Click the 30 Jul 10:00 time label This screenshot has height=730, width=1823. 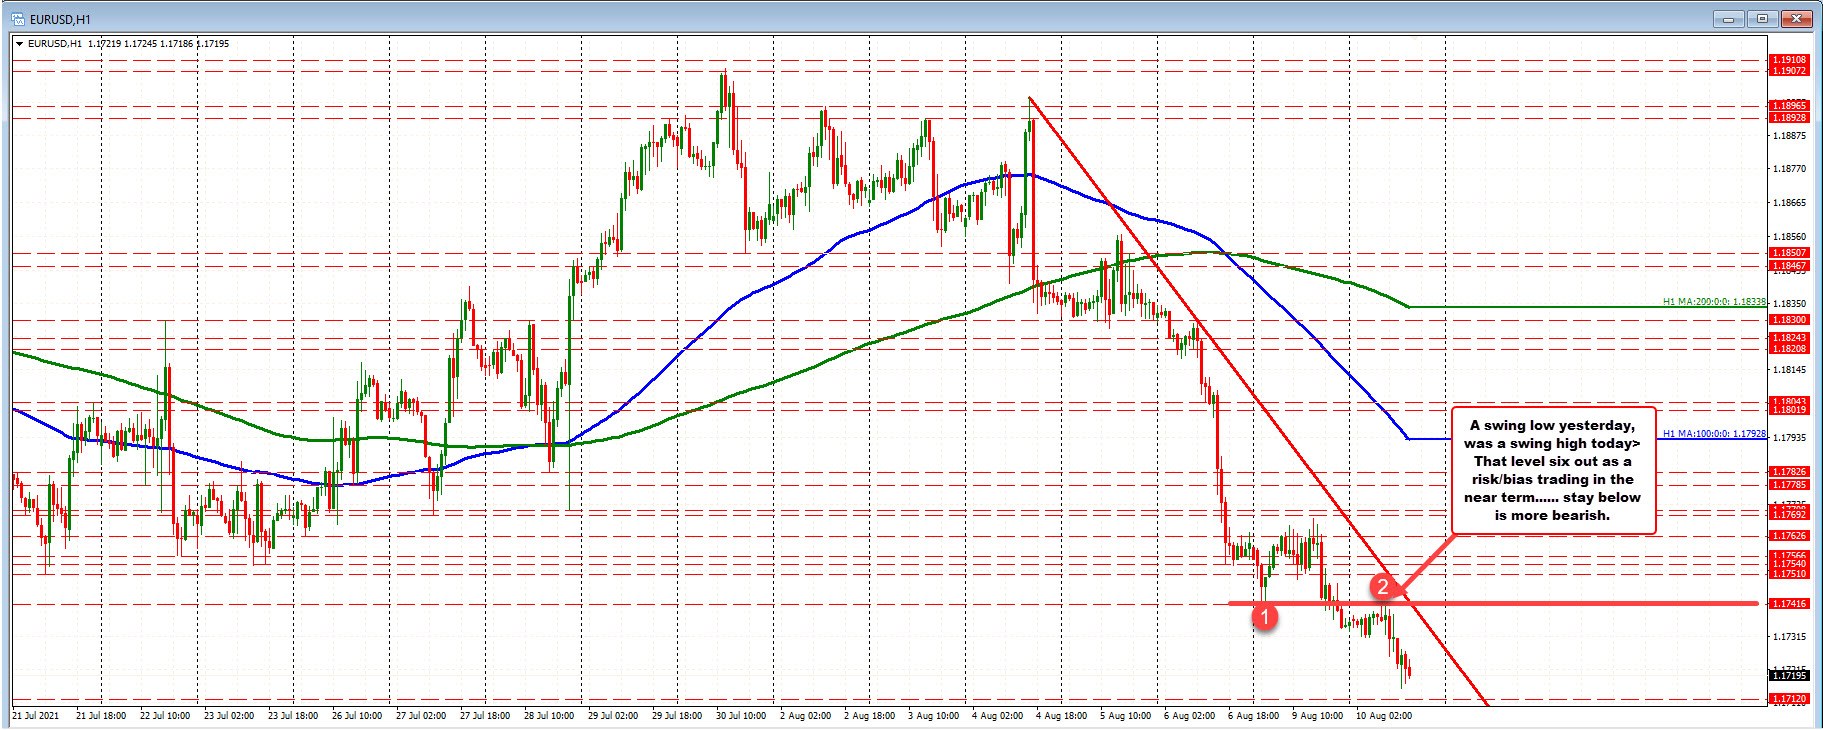[741, 716]
